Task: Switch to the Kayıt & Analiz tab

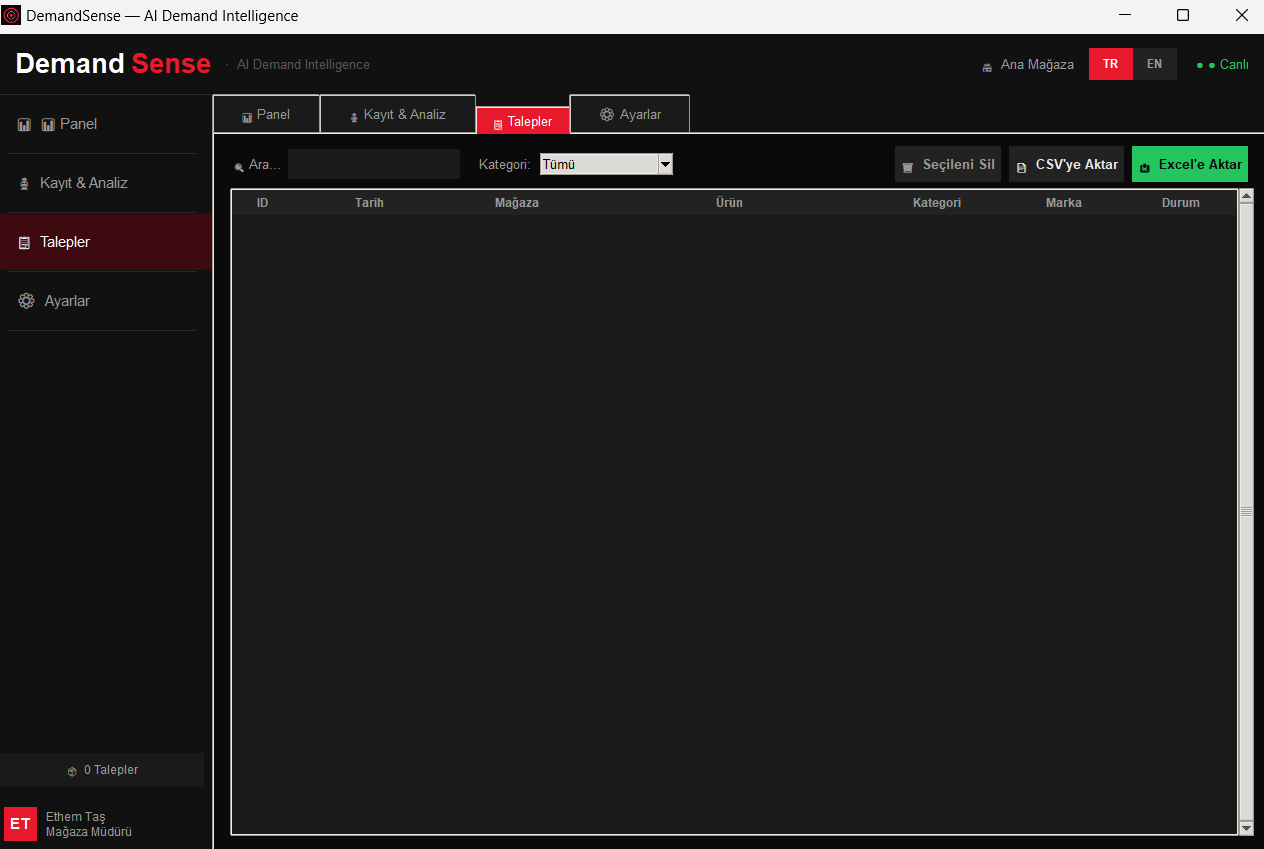Action: pos(397,113)
